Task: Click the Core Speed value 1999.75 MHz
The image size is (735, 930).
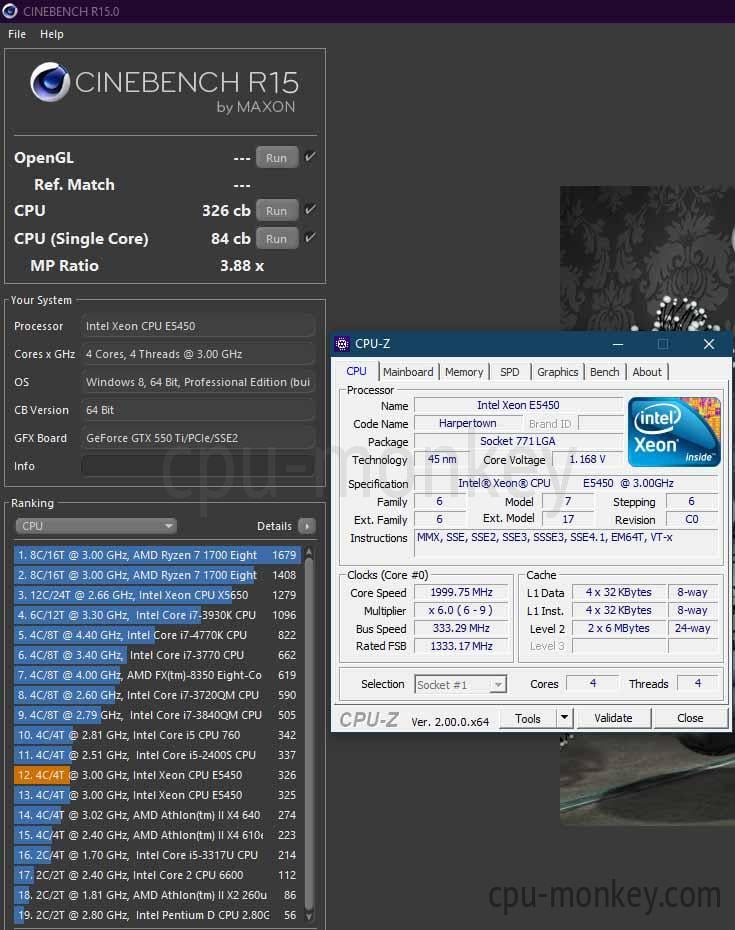Action: click(462, 593)
